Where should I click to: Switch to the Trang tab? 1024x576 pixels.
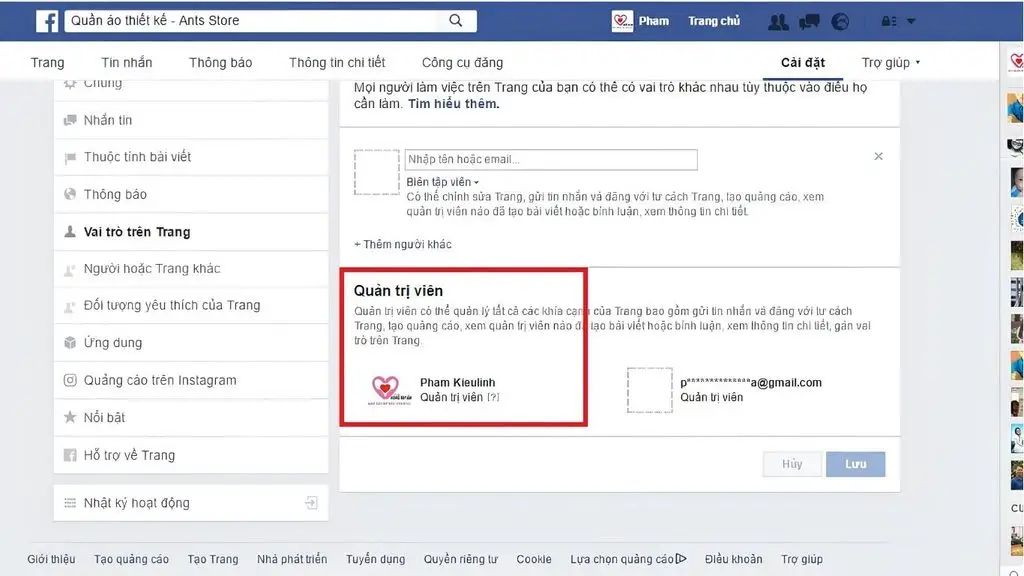48,63
